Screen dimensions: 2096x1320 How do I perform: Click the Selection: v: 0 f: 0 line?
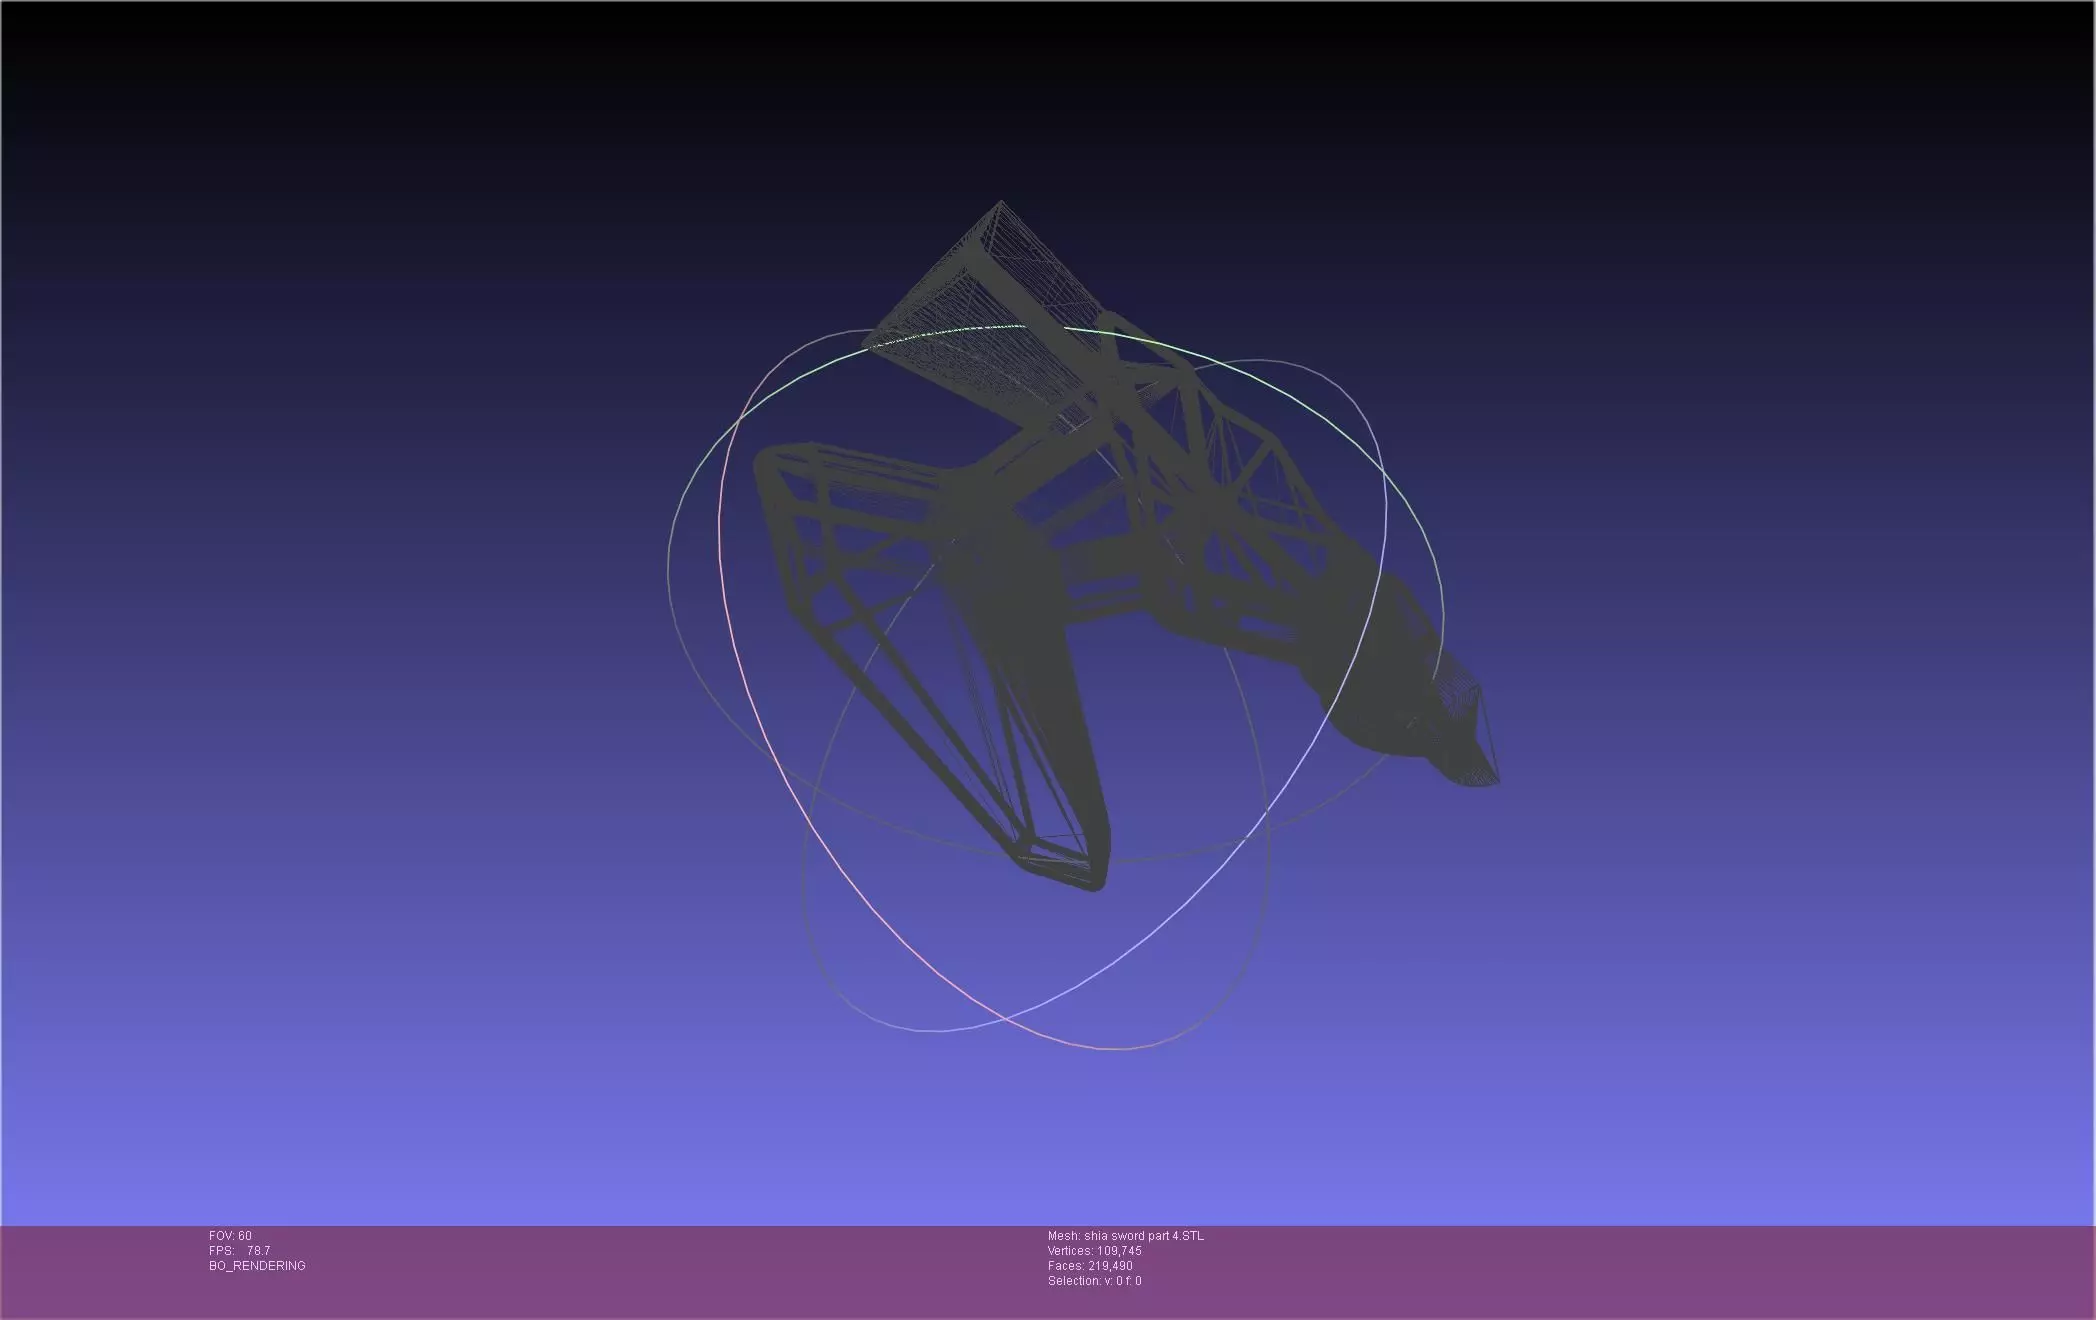tap(1094, 1281)
